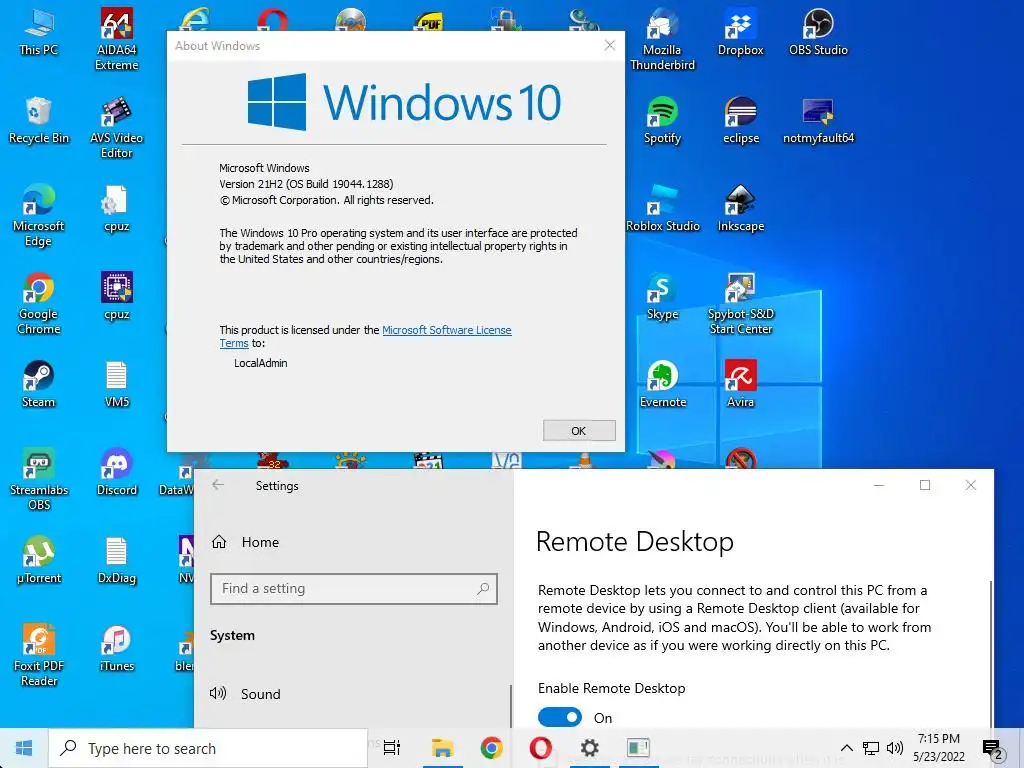Turn off Enable Remote Desktop switch
This screenshot has height=768, width=1024.
(560, 717)
